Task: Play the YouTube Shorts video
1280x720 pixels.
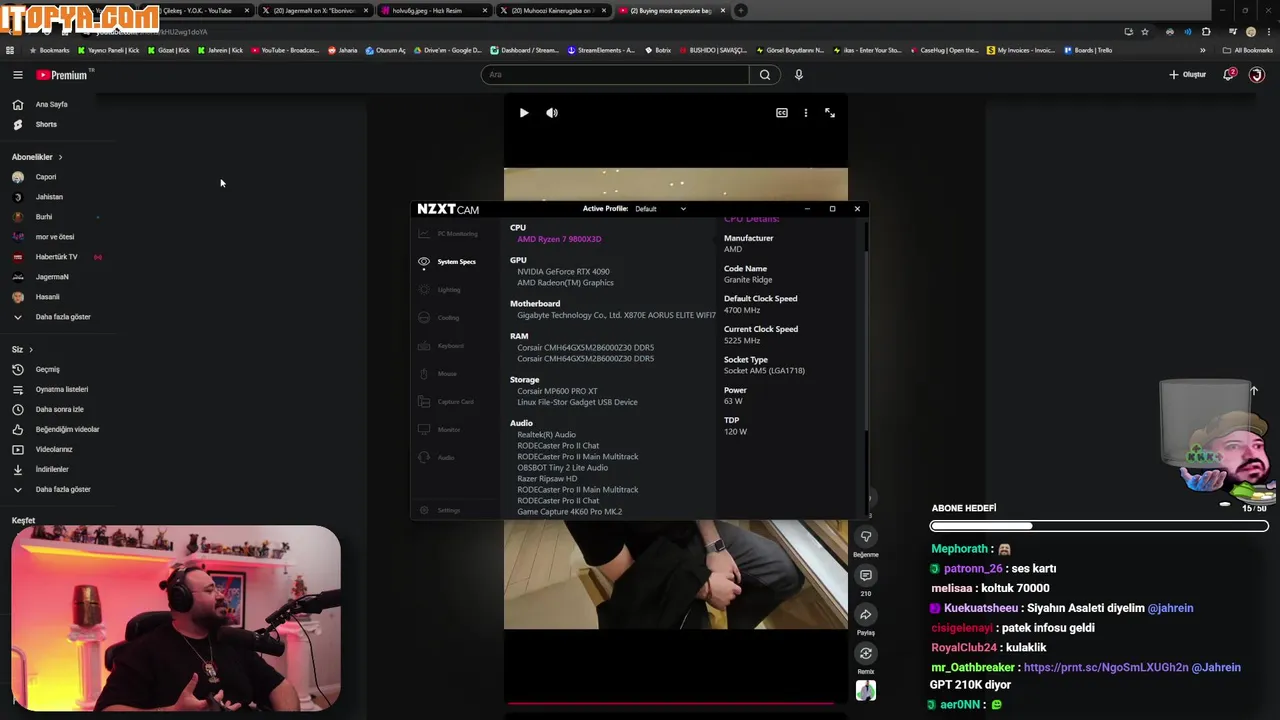Action: [x=523, y=113]
